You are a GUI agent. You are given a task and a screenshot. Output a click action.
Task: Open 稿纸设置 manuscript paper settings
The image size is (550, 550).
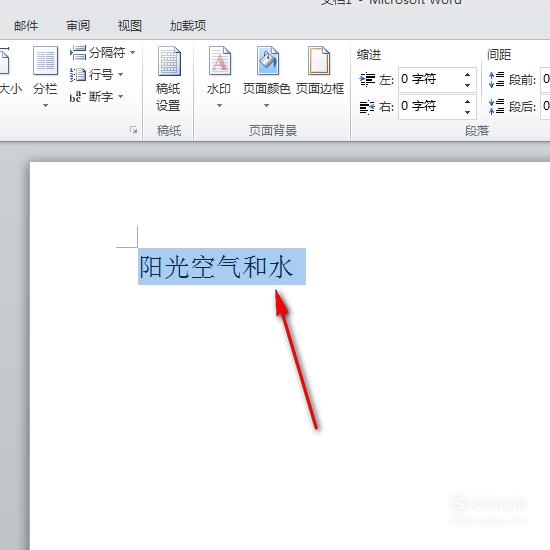[x=169, y=79]
